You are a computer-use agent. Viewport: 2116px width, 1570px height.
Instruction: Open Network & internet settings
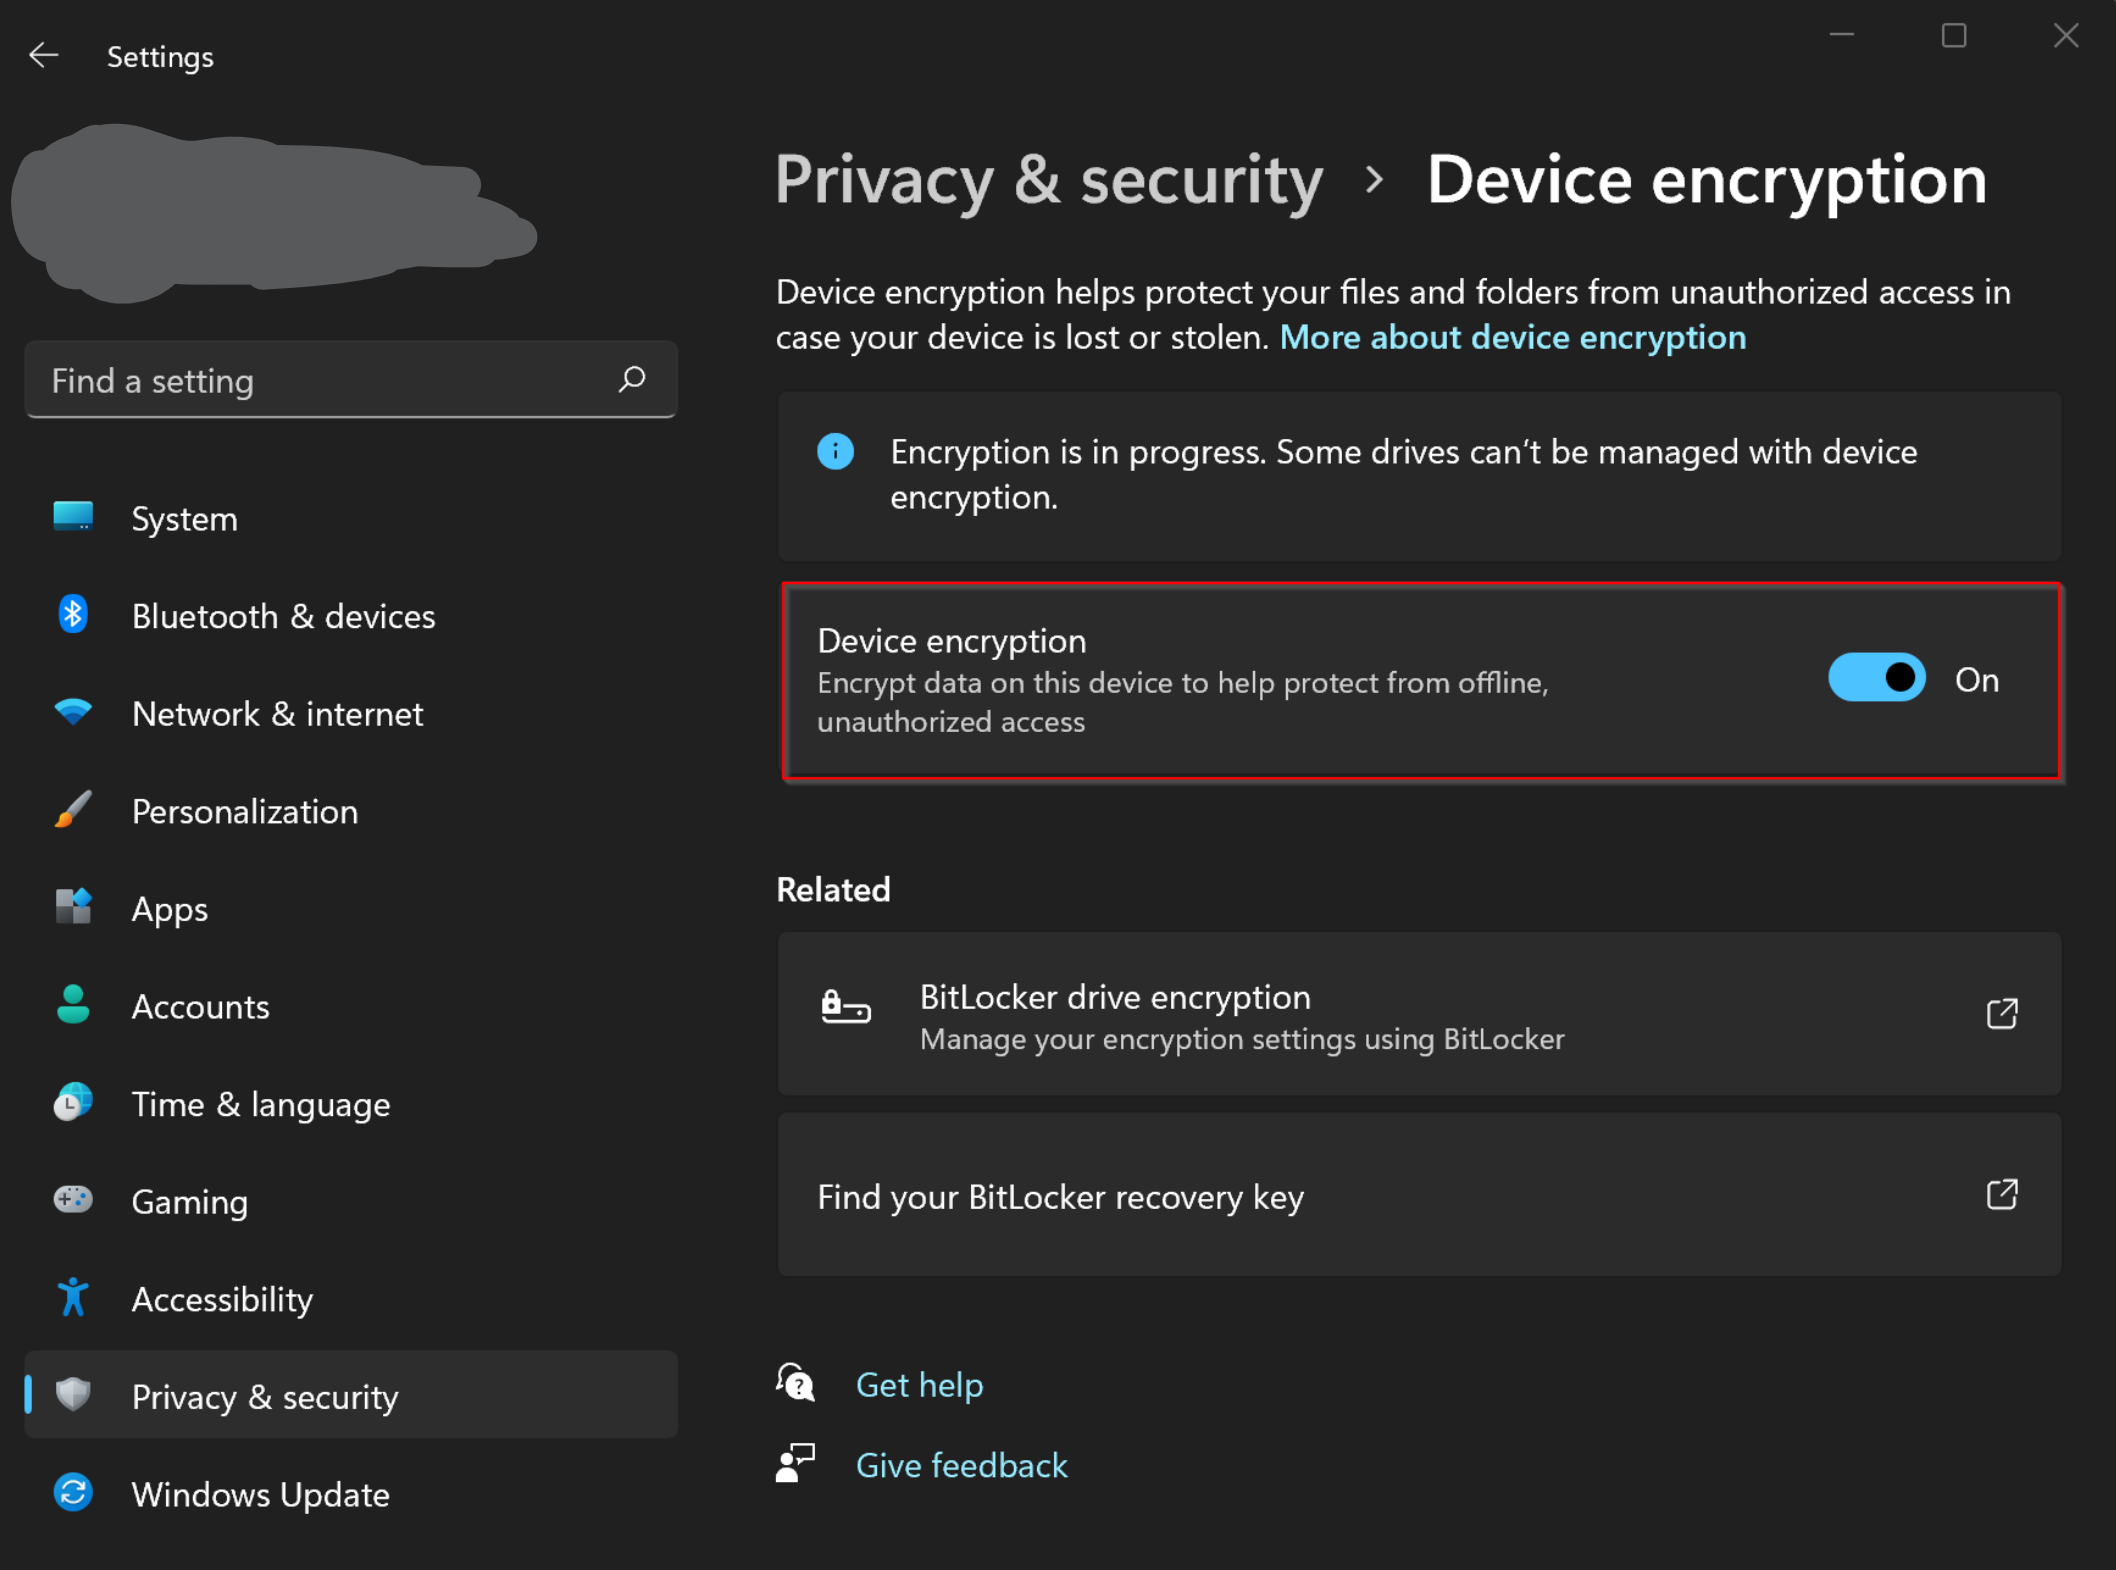click(x=351, y=713)
